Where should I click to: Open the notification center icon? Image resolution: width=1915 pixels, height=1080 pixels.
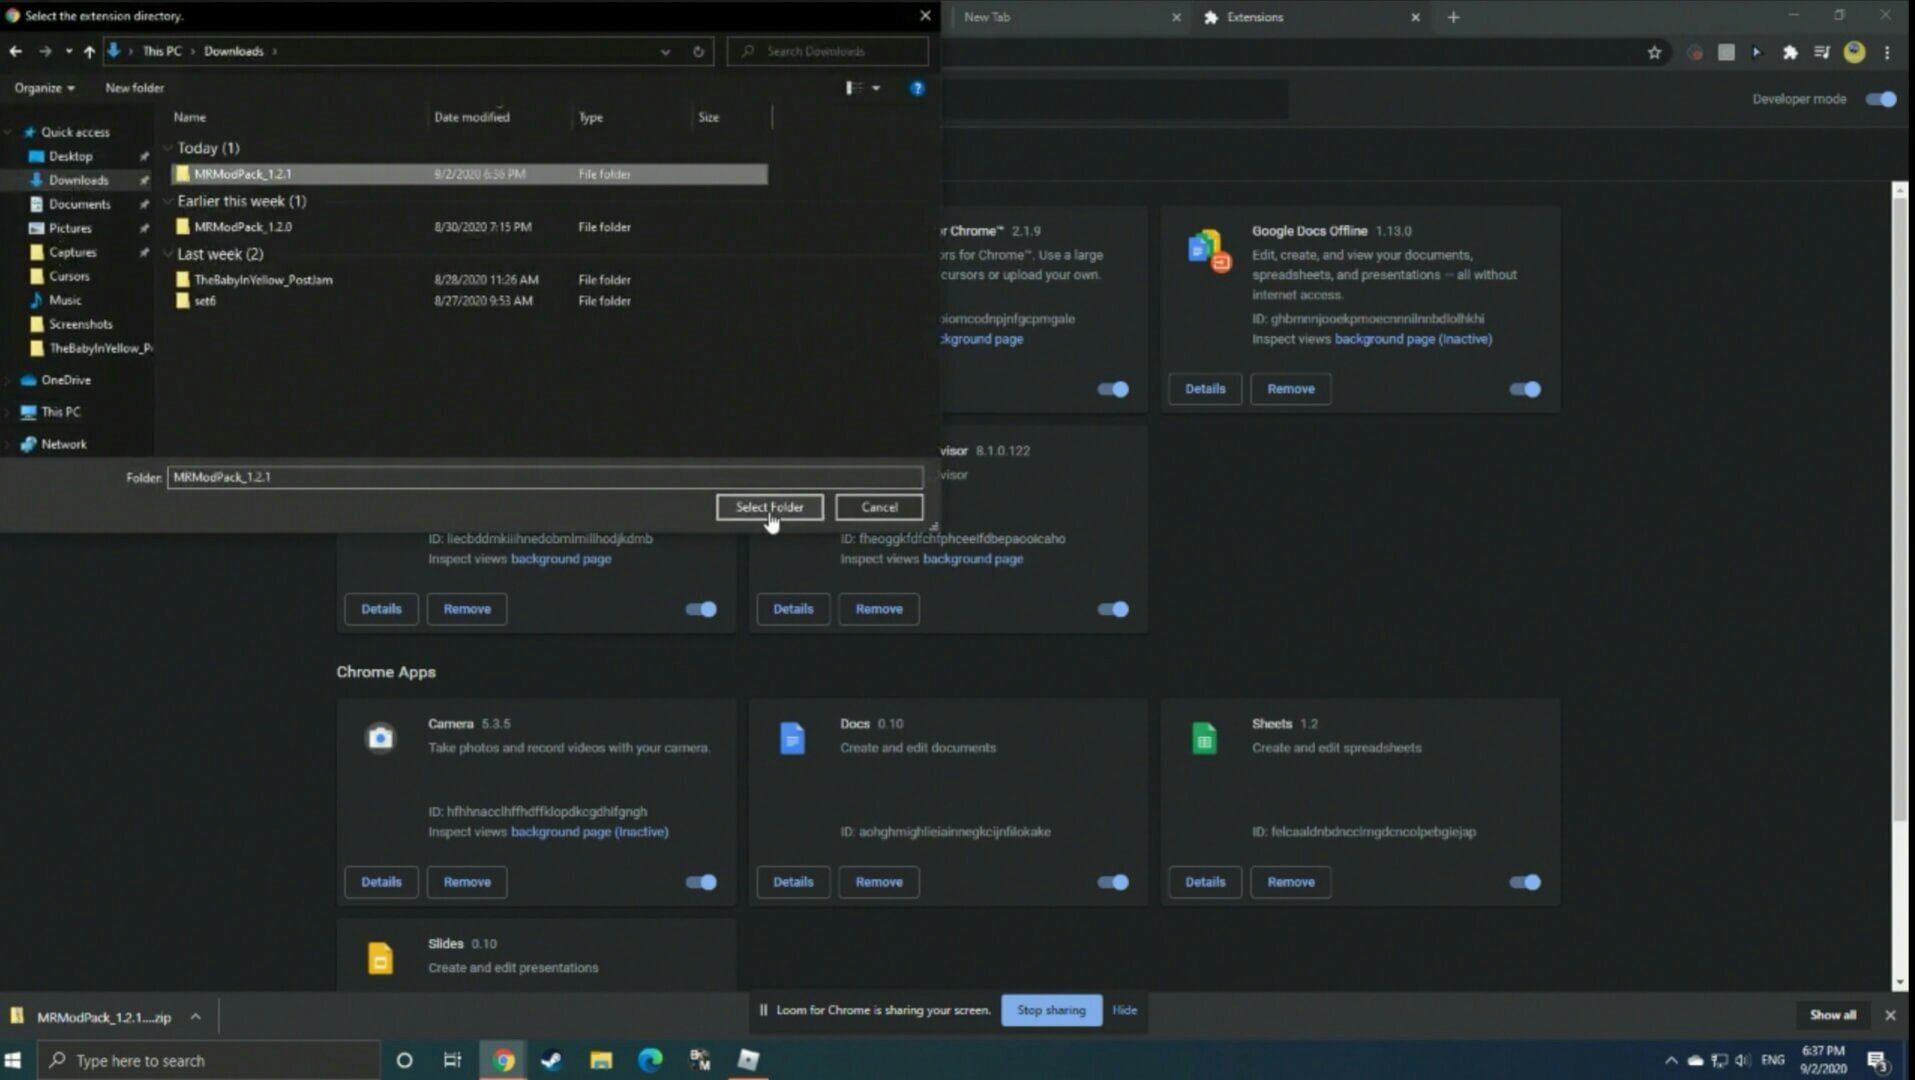(x=1877, y=1061)
